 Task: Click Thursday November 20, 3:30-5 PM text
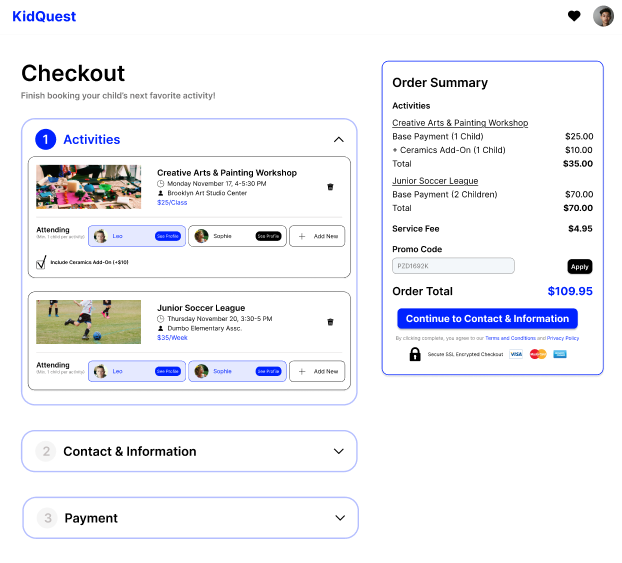coord(220,319)
